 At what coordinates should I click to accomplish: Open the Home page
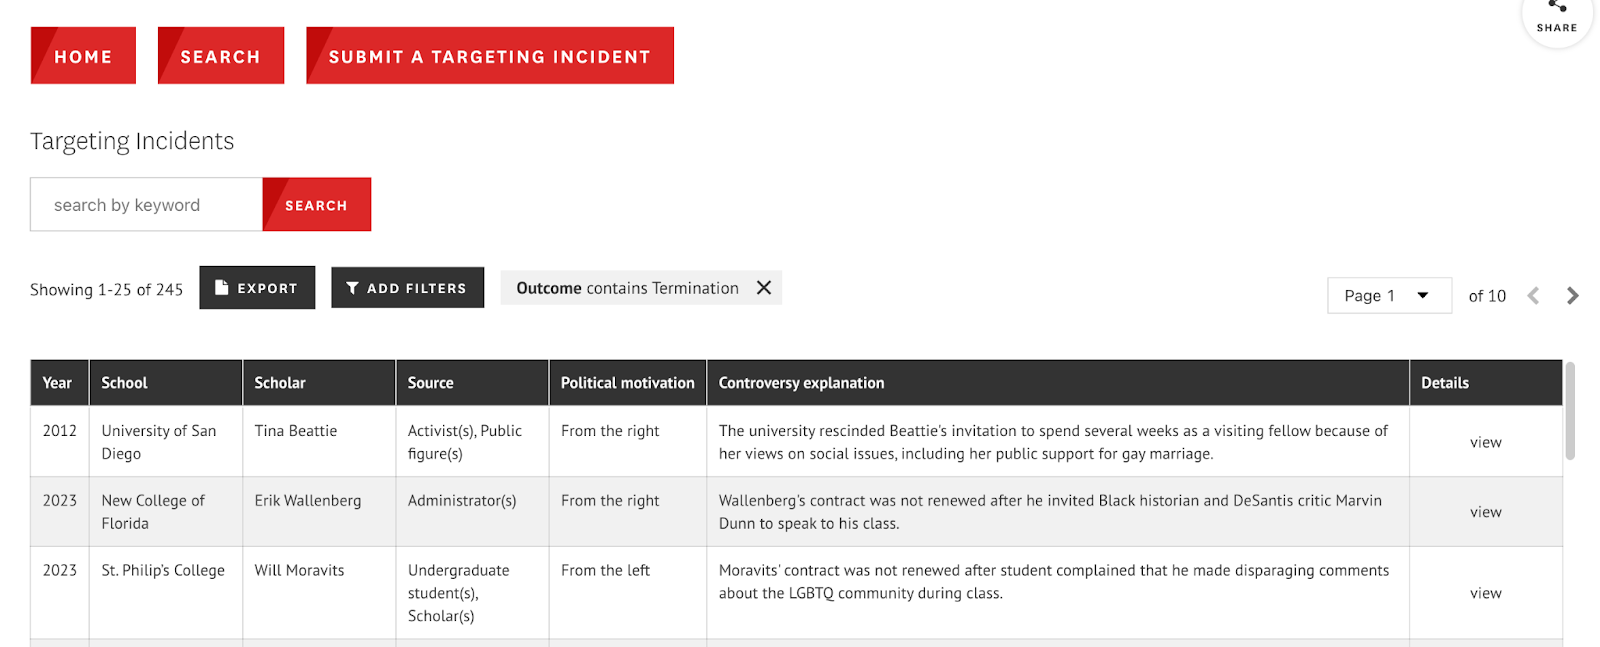[83, 56]
